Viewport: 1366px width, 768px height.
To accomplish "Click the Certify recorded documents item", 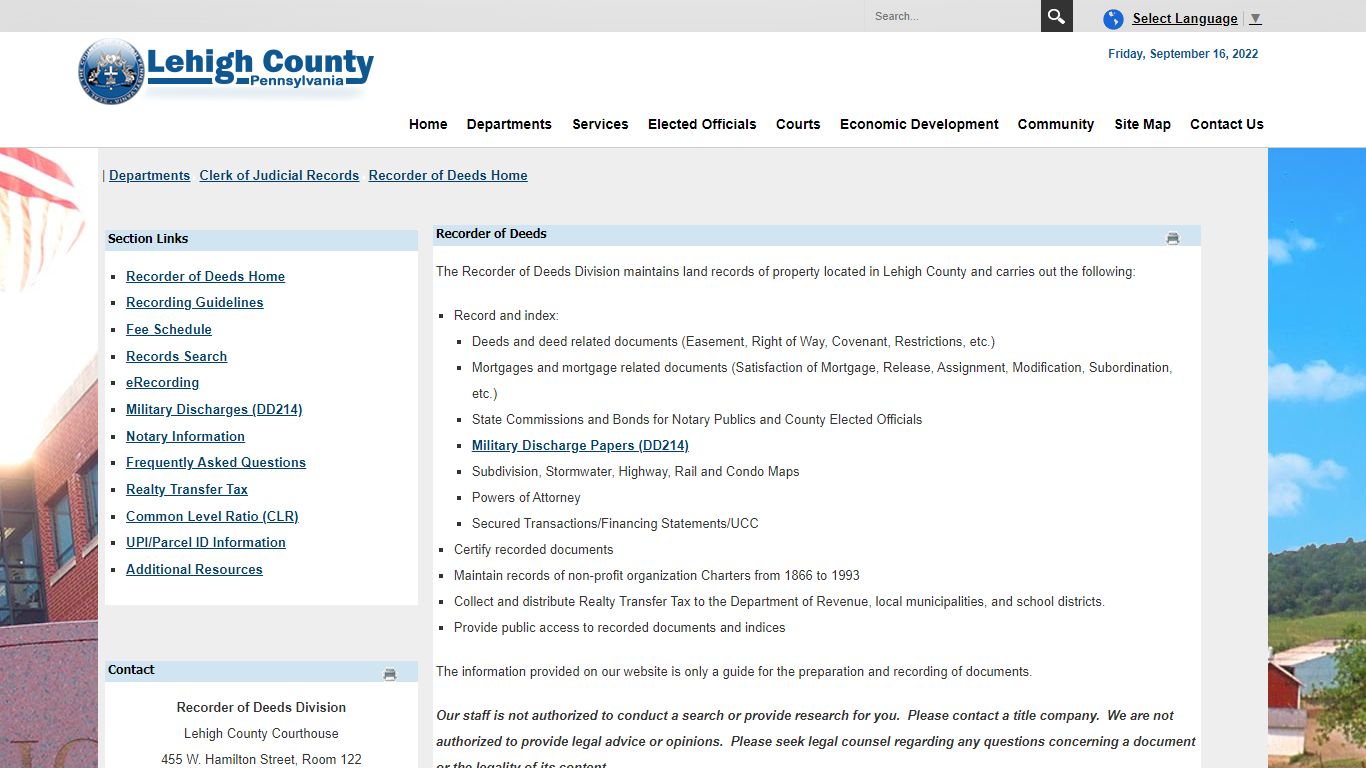I will (534, 549).
